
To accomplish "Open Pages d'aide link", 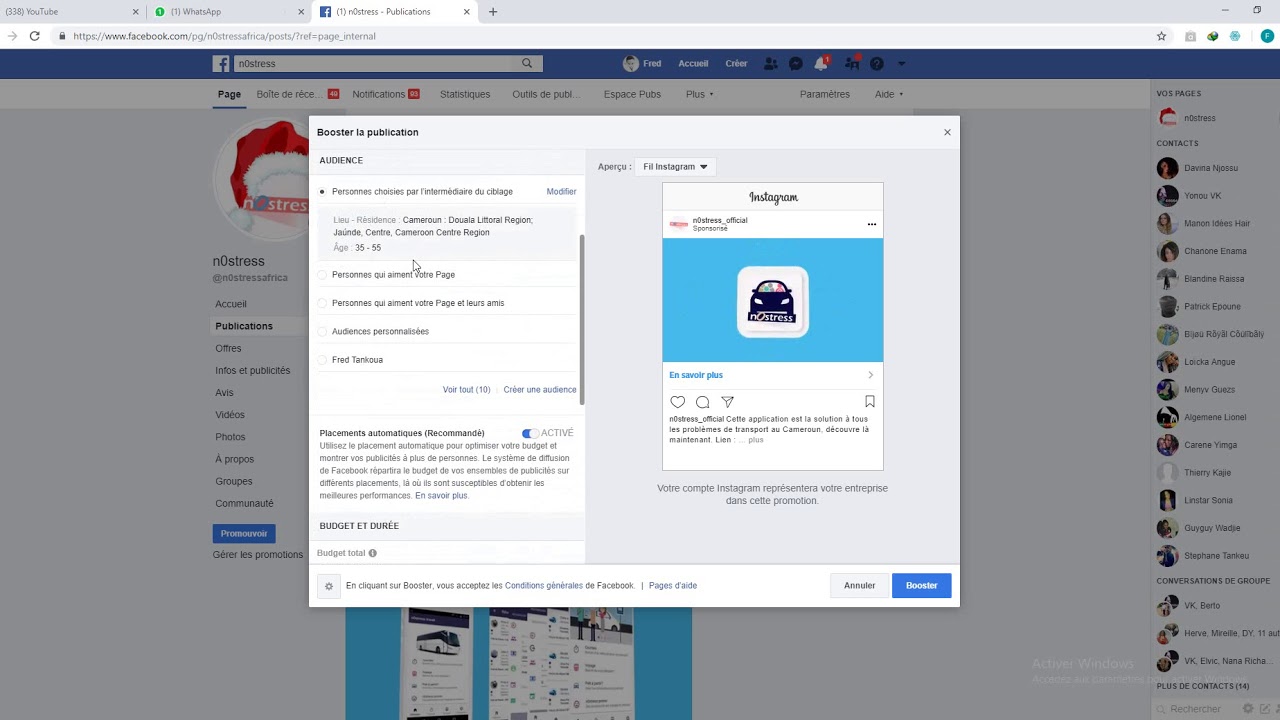I will [x=673, y=586].
